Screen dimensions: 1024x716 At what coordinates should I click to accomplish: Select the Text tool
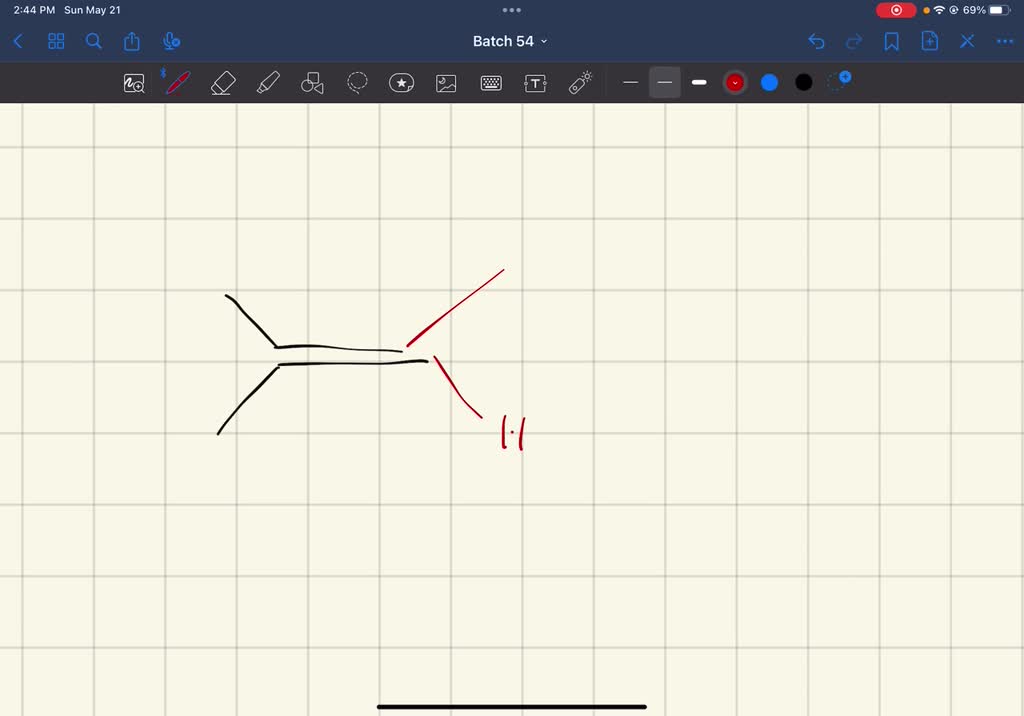tap(535, 82)
